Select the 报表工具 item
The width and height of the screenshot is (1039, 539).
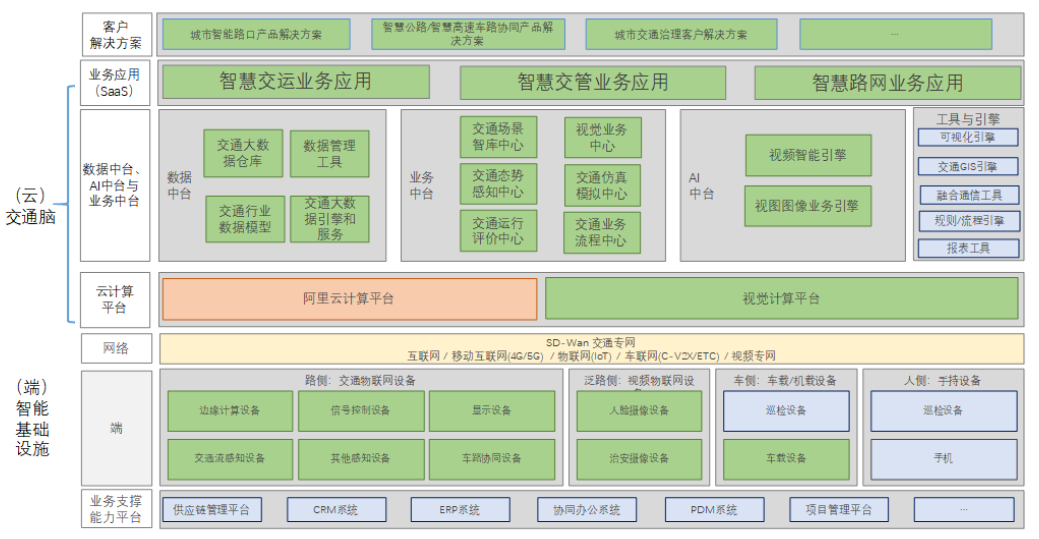[x=968, y=248]
